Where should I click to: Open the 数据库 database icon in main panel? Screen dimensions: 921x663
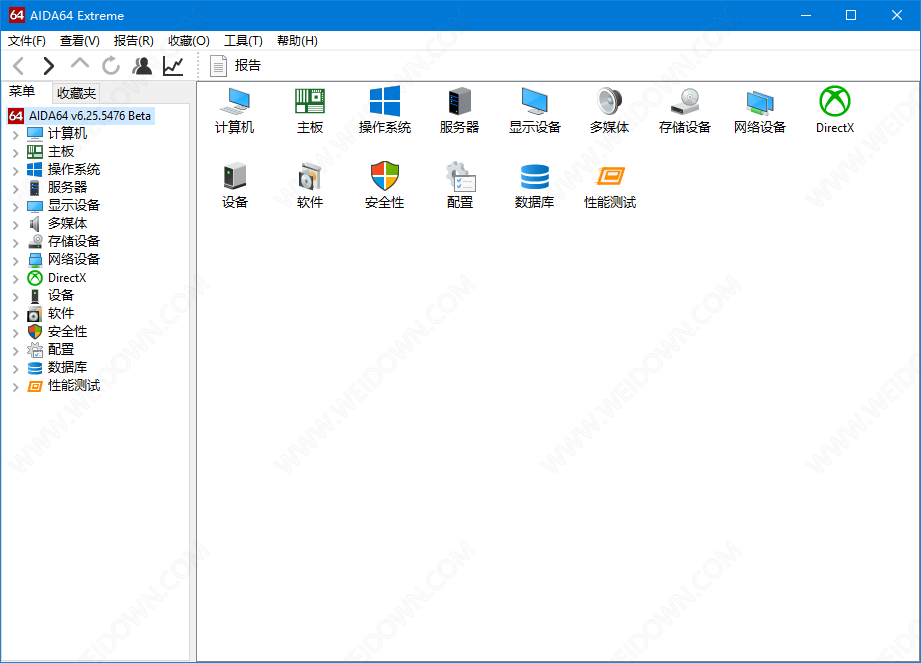point(535,186)
